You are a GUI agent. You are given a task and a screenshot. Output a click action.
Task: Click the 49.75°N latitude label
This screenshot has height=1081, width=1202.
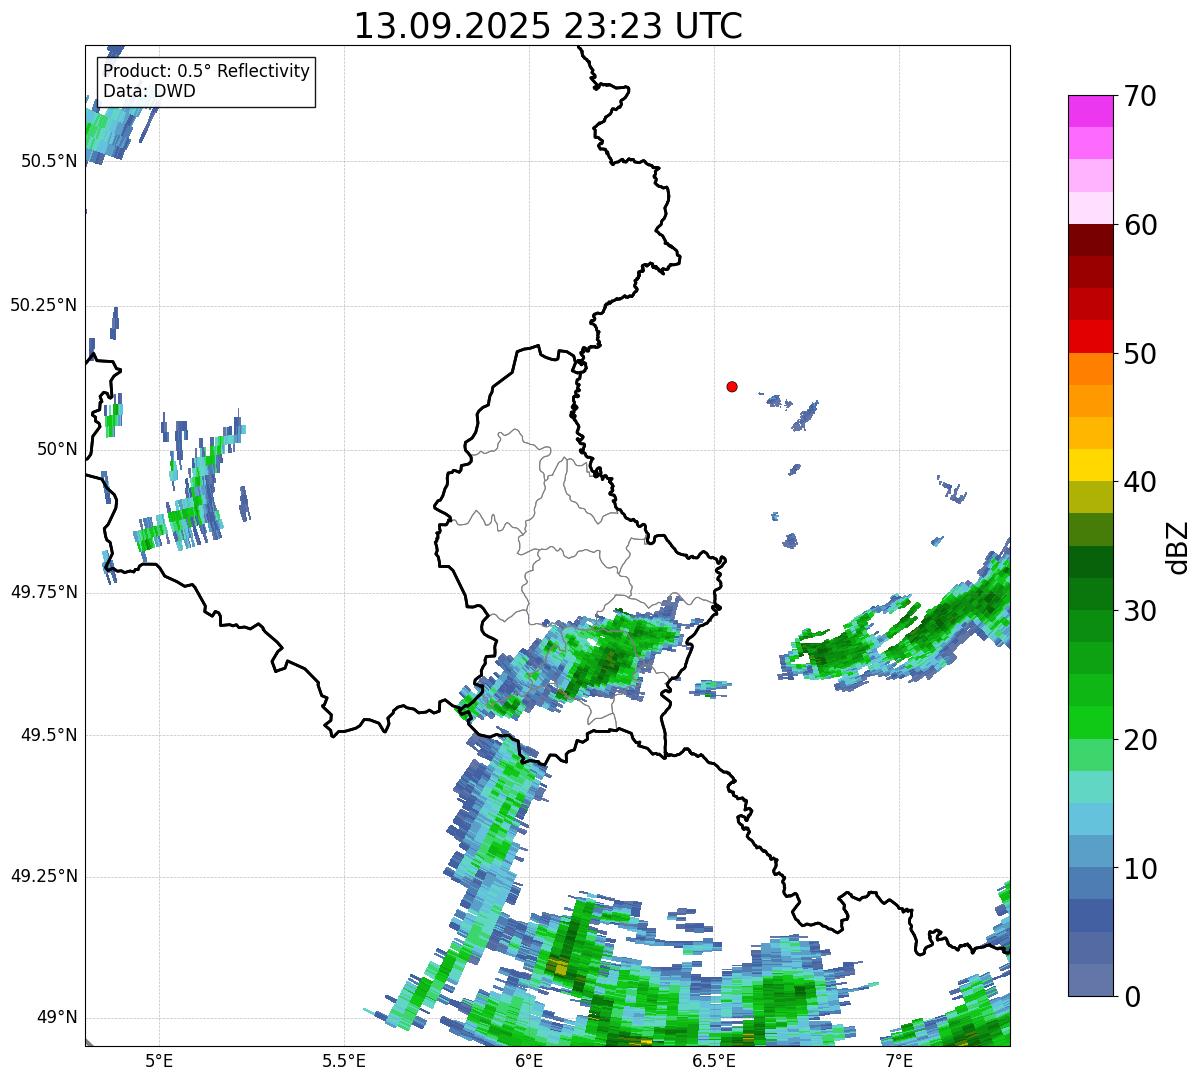tap(44, 592)
